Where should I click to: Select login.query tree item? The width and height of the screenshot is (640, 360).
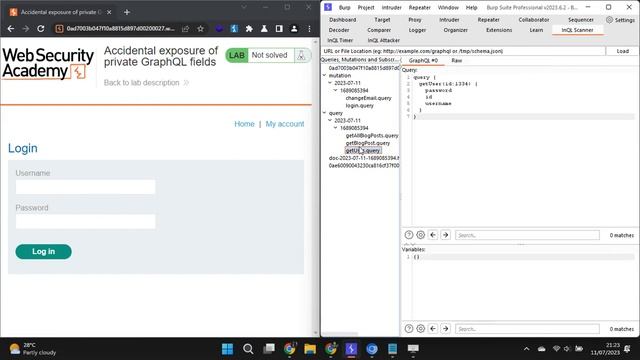(359, 105)
